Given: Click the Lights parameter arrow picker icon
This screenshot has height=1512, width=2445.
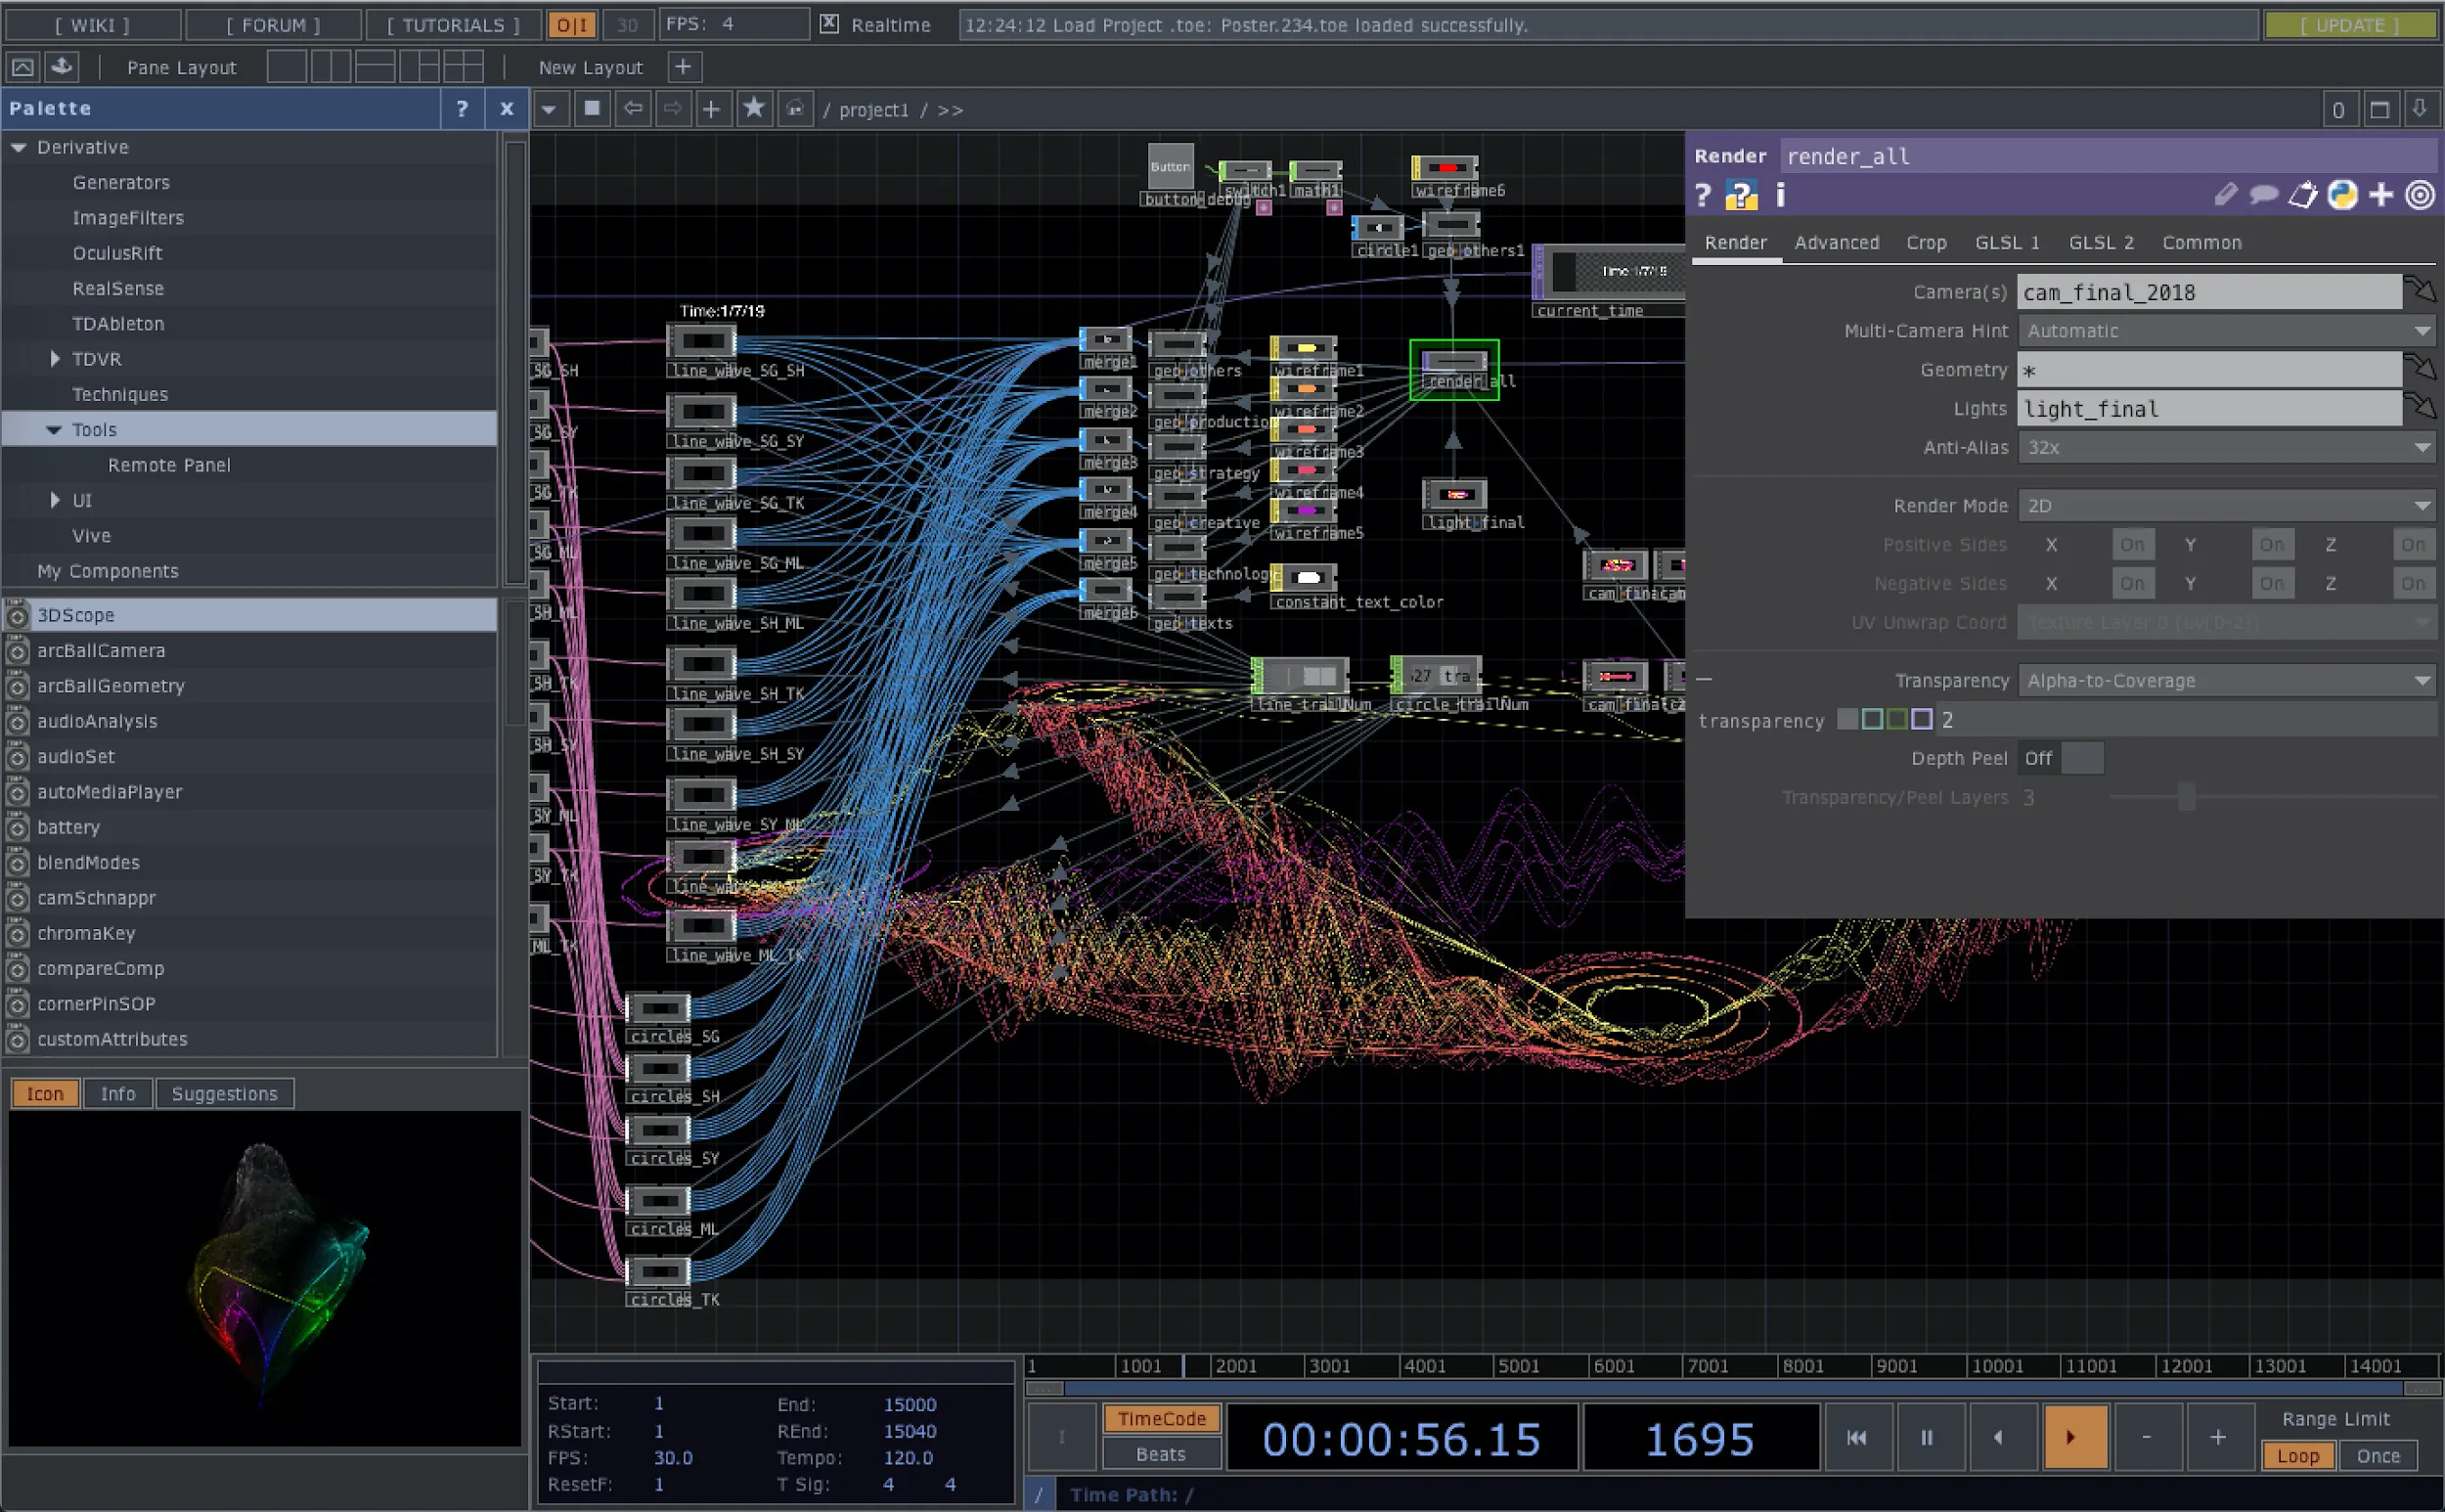Looking at the screenshot, I should pos(2420,407).
